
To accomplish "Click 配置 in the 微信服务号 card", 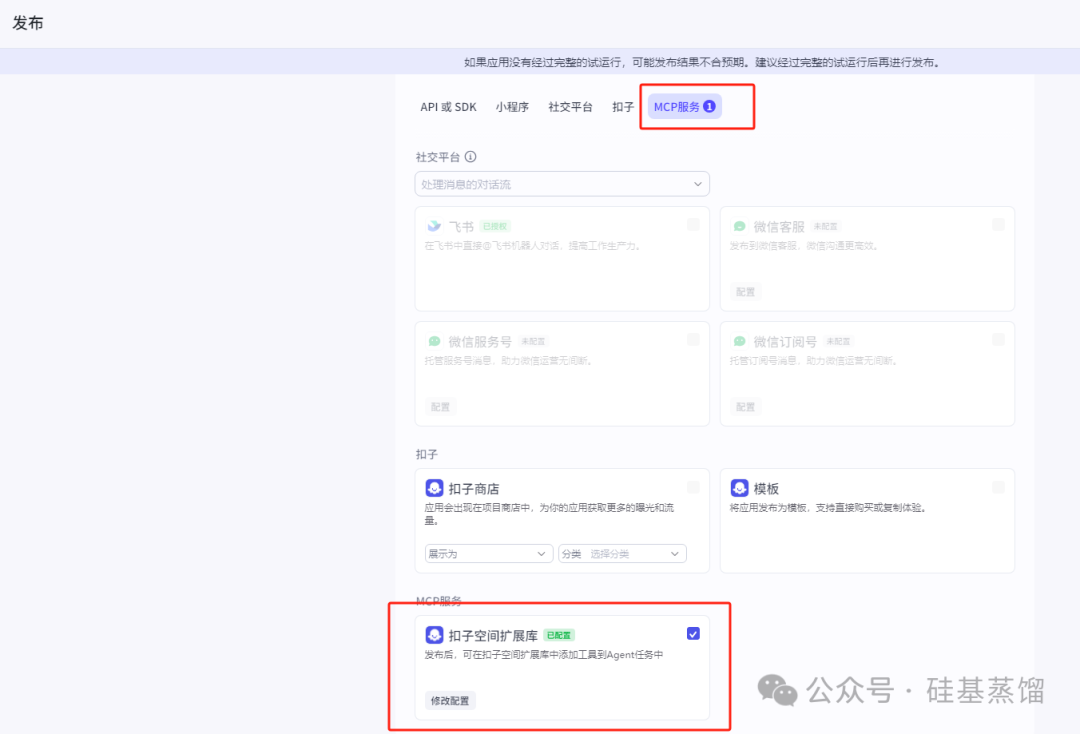I will (x=440, y=407).
